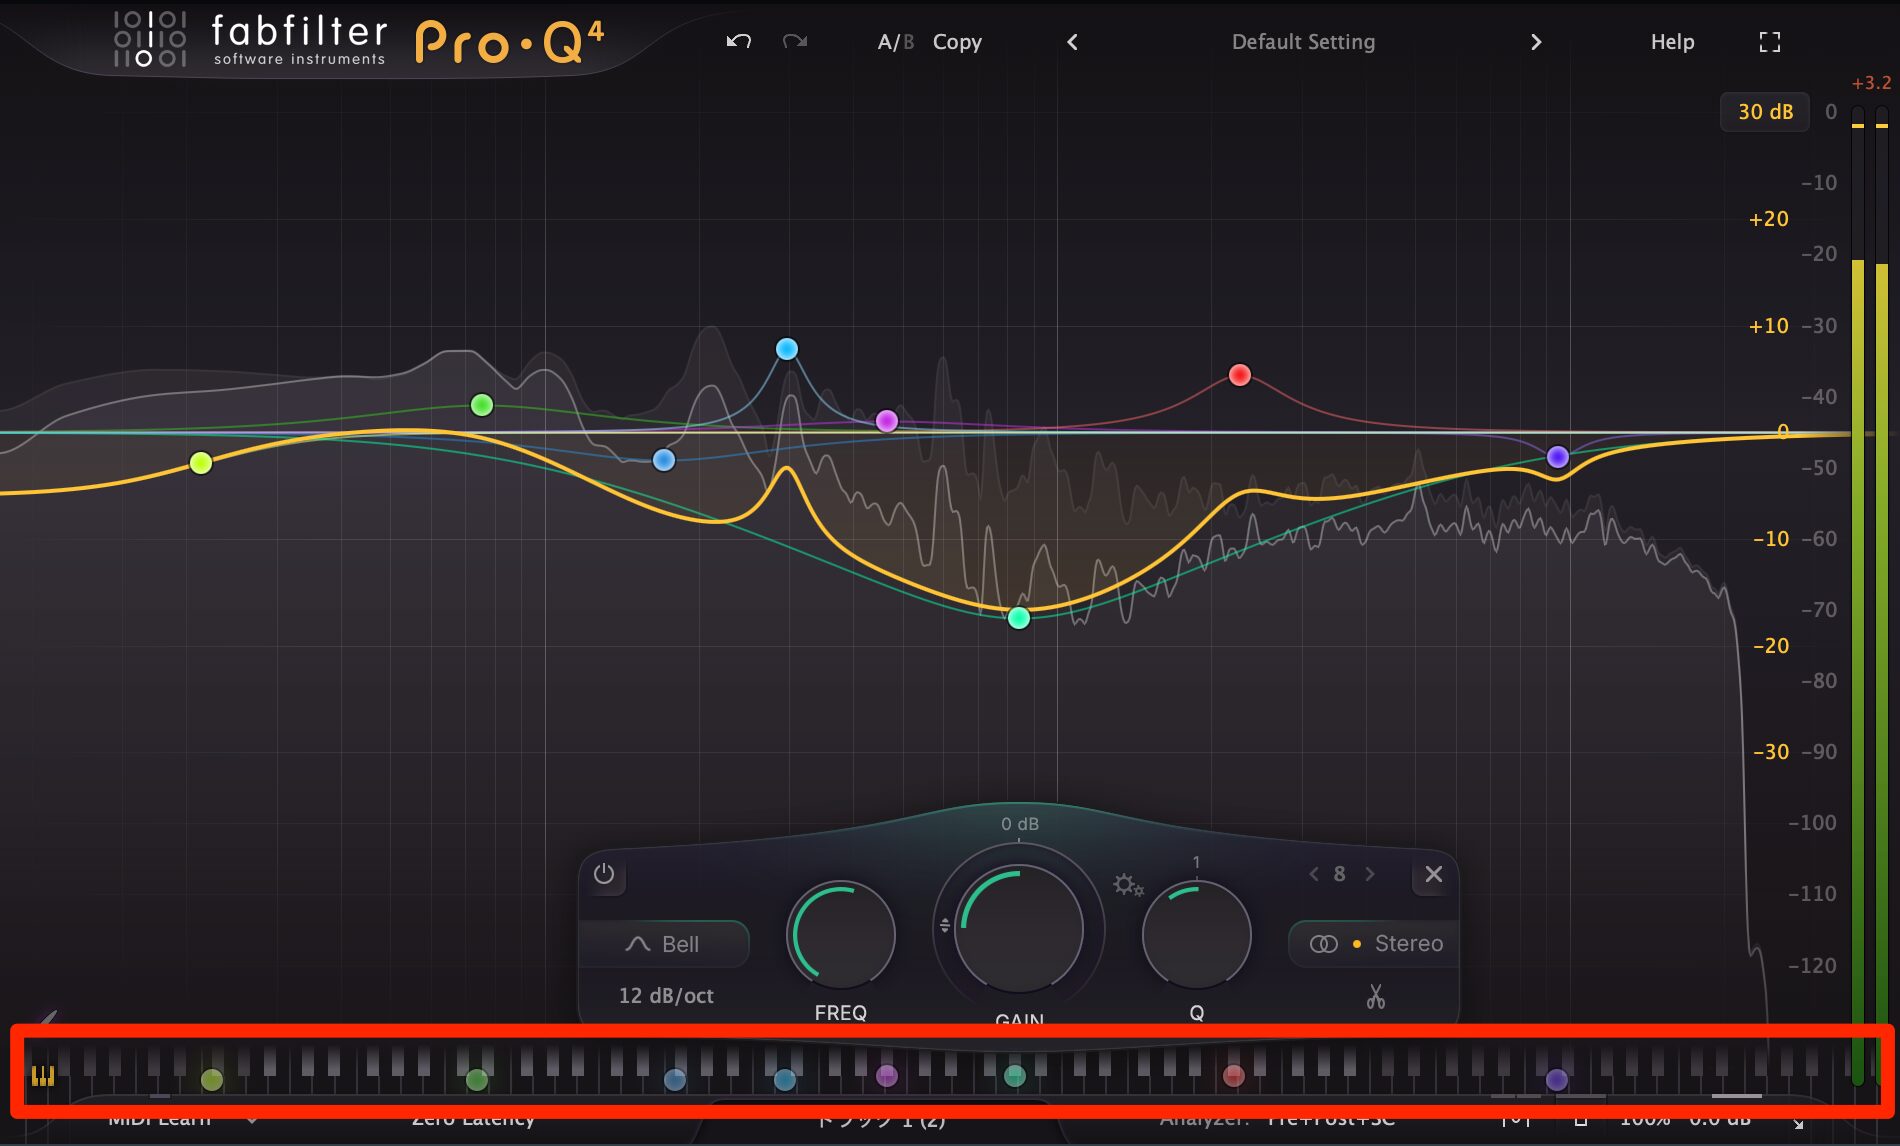Open dynamic settings gear icon
This screenshot has height=1146, width=1900.
[x=1128, y=885]
